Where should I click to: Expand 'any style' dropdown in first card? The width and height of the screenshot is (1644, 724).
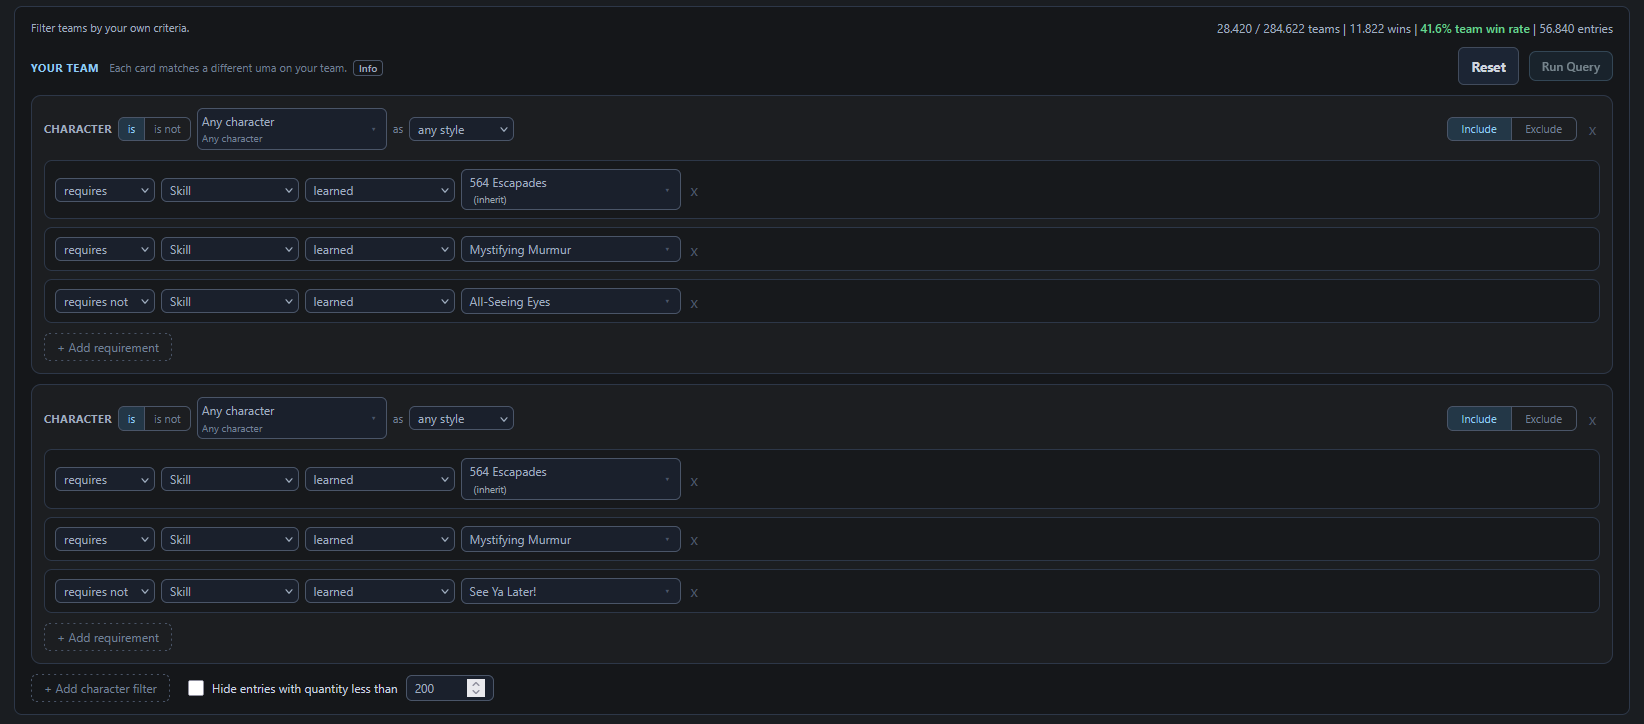point(461,129)
